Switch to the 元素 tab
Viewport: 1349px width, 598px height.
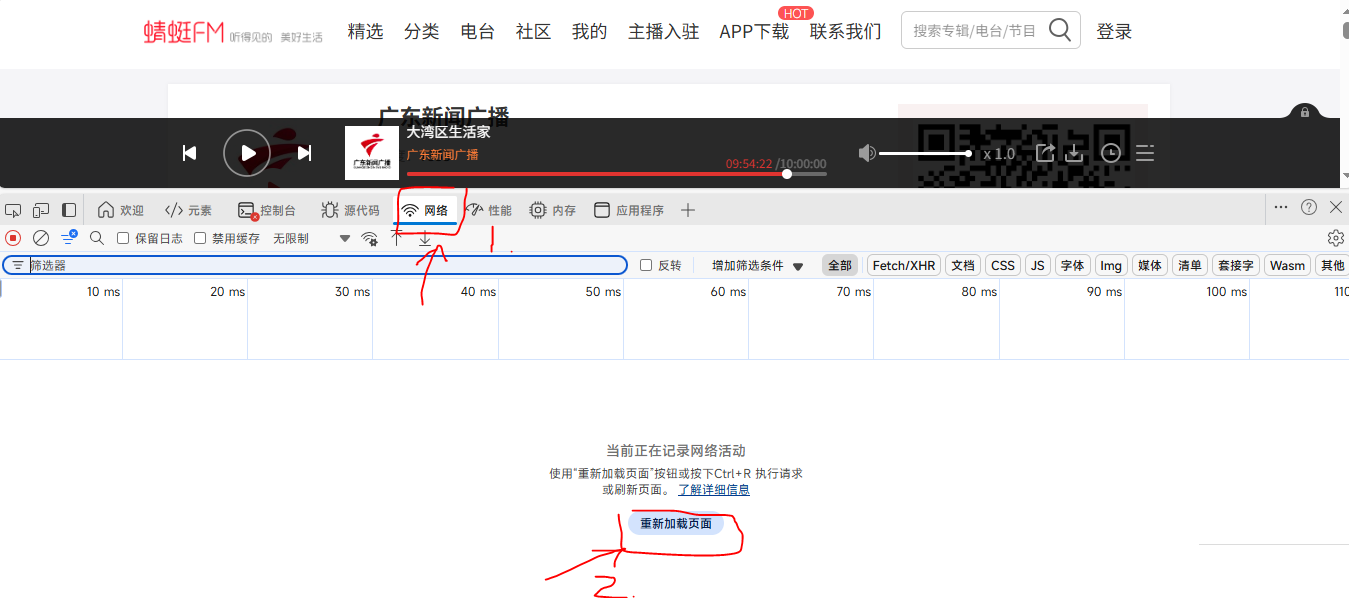point(189,210)
